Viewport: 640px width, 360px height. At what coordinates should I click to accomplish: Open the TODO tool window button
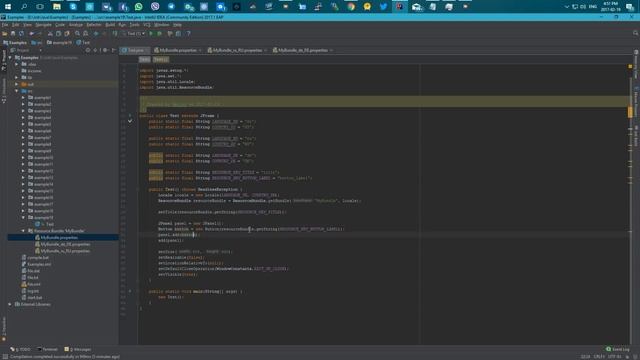(20, 349)
